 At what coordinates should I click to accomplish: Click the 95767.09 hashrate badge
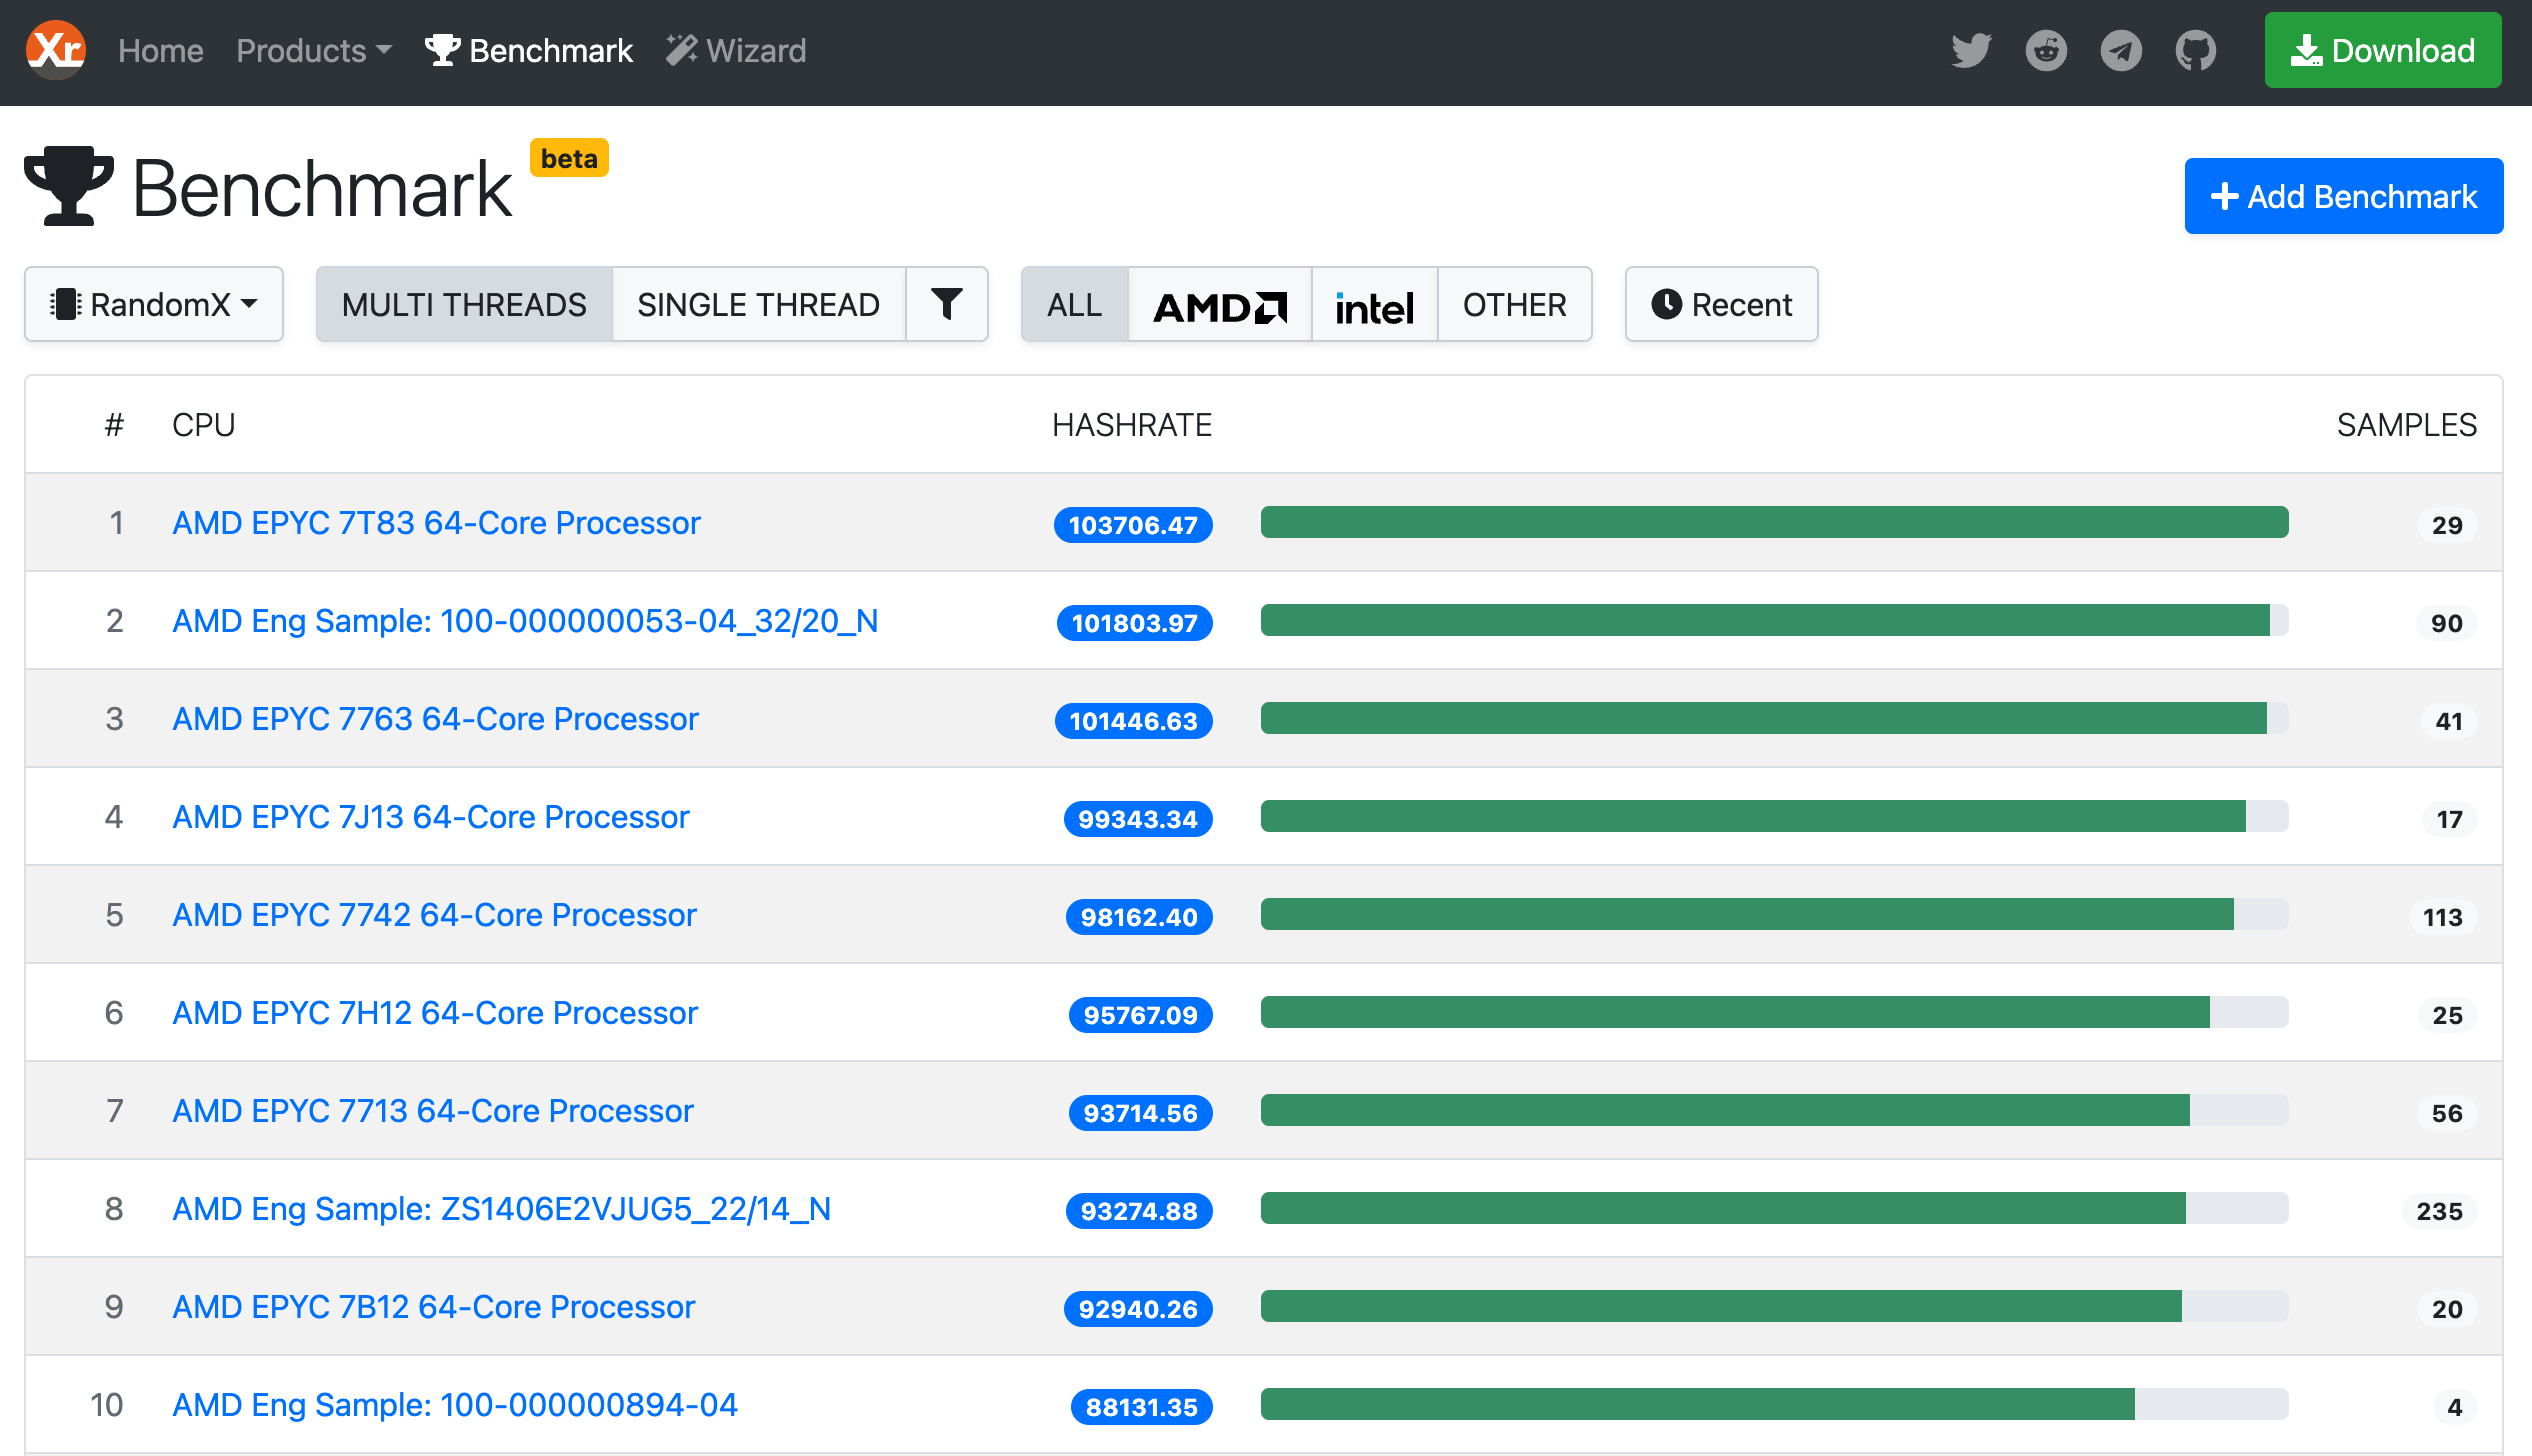tap(1141, 1015)
